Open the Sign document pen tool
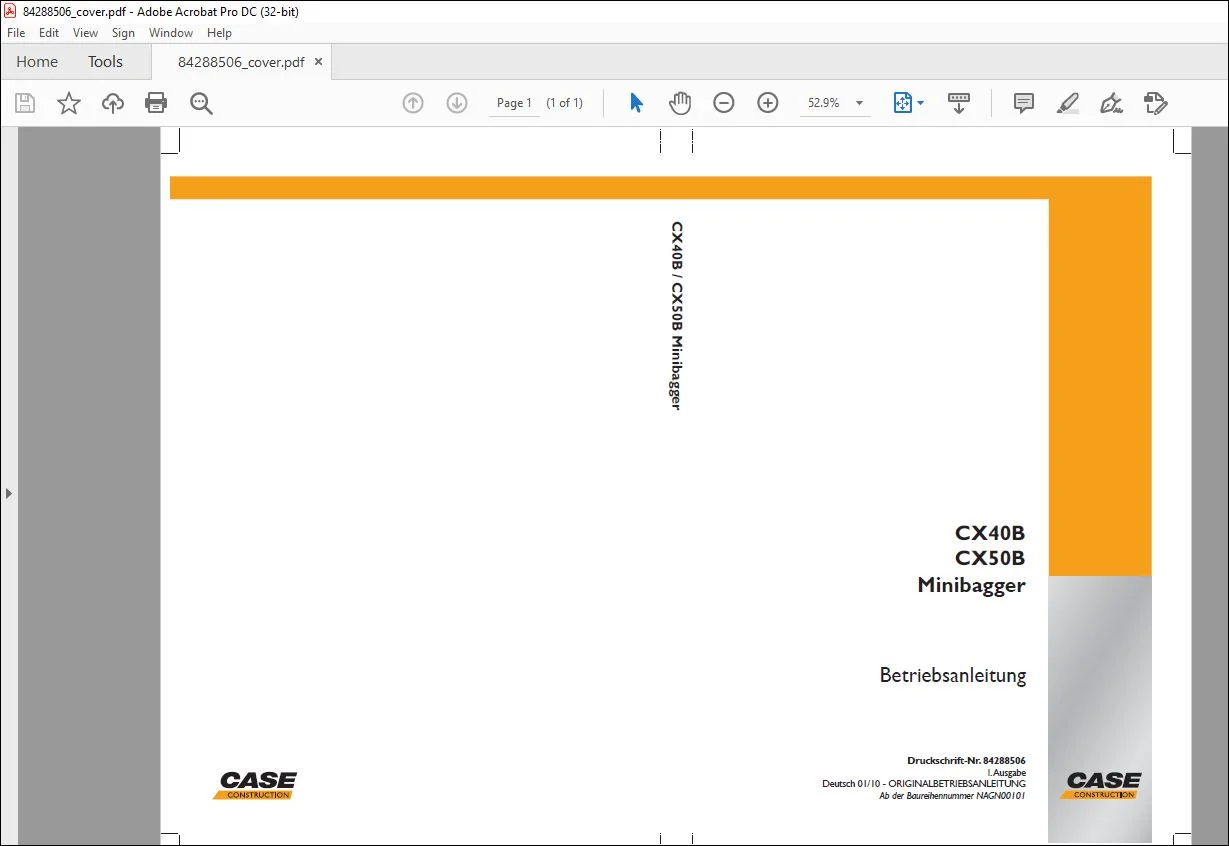 point(1111,103)
